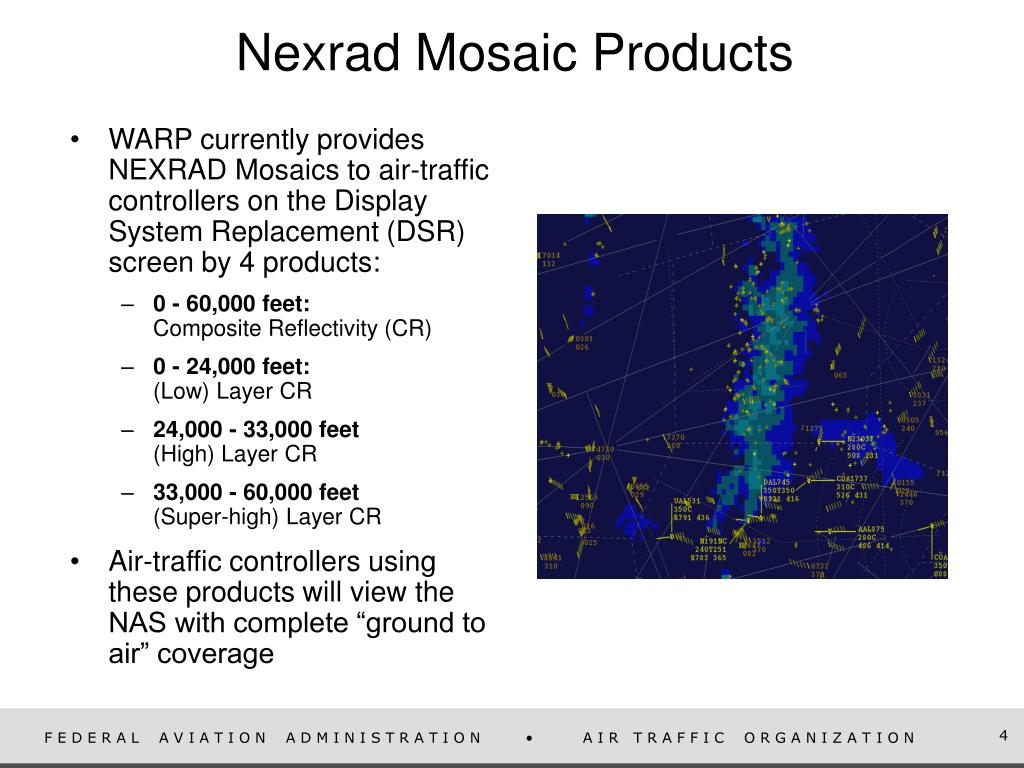Viewport: 1024px width, 768px height.
Task: Select the (Super-high) Layer CR line
Action: click(267, 517)
